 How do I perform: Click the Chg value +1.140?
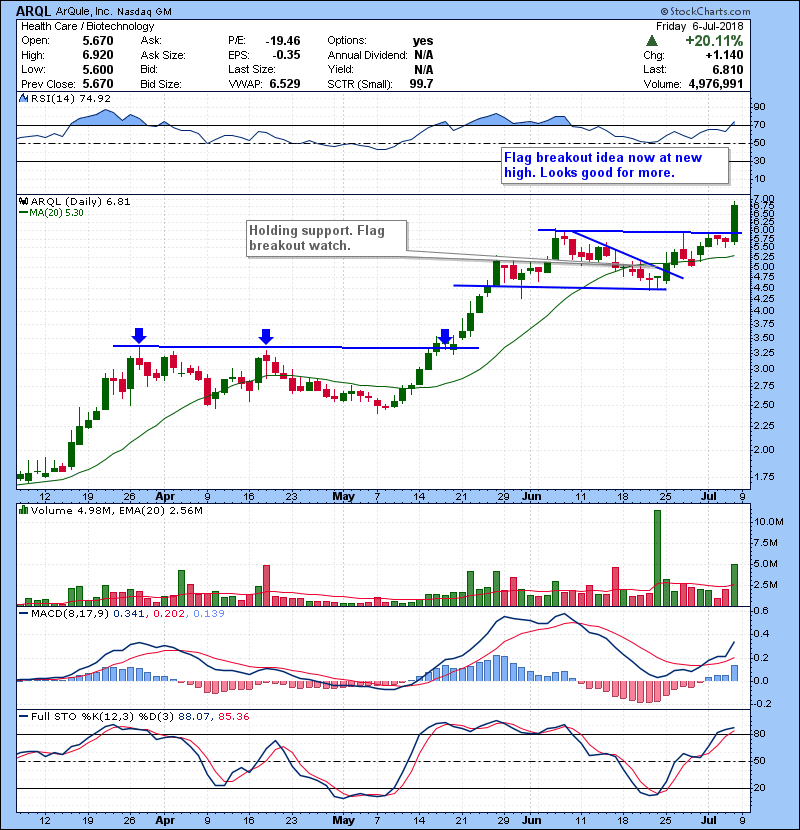click(x=724, y=55)
